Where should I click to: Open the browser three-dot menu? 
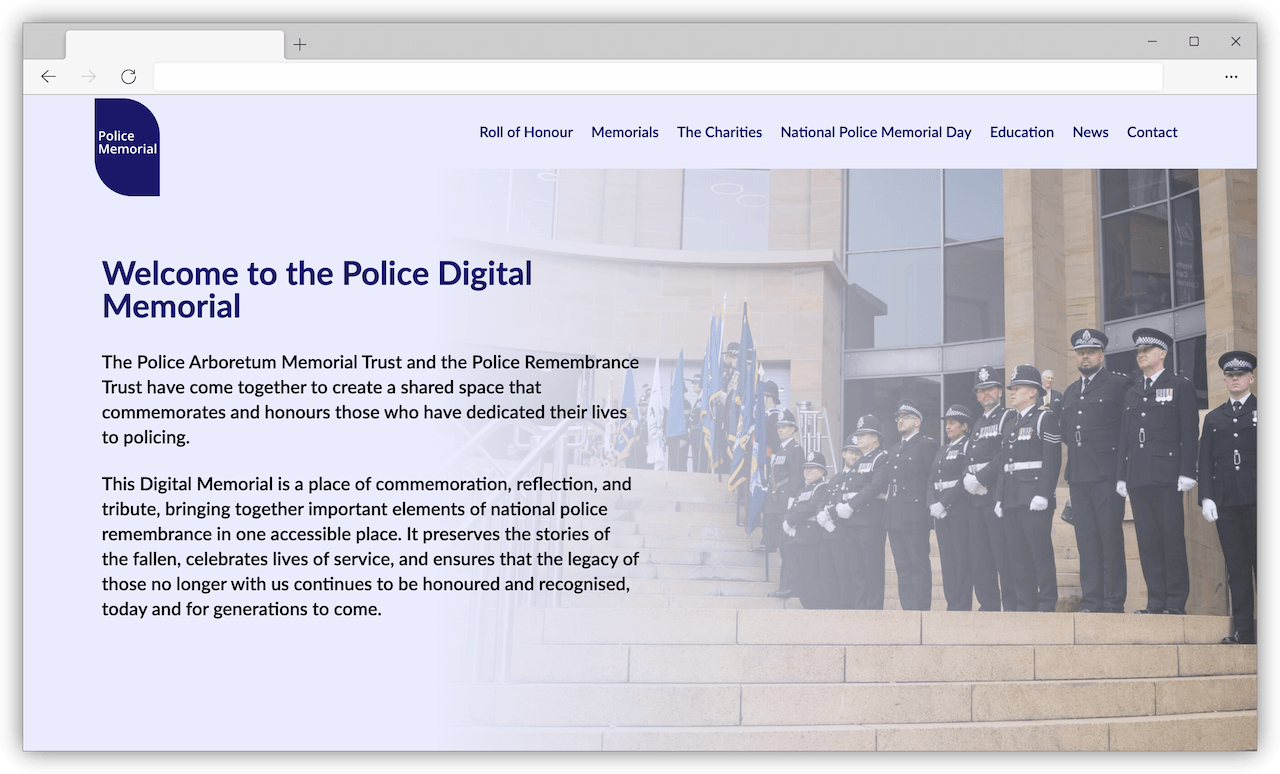coord(1231,77)
